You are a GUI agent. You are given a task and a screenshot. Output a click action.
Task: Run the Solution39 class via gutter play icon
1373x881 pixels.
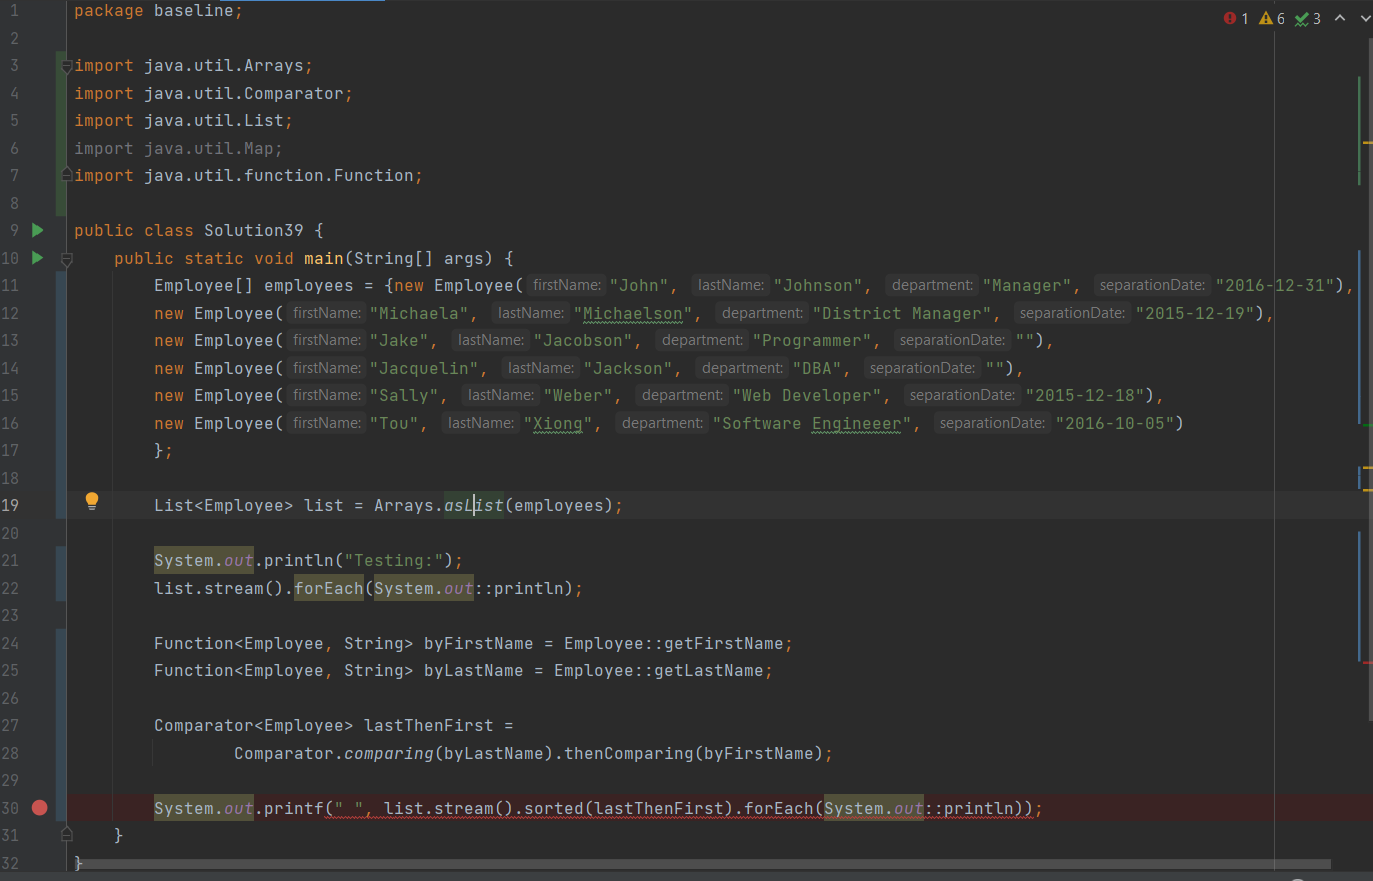(37, 229)
